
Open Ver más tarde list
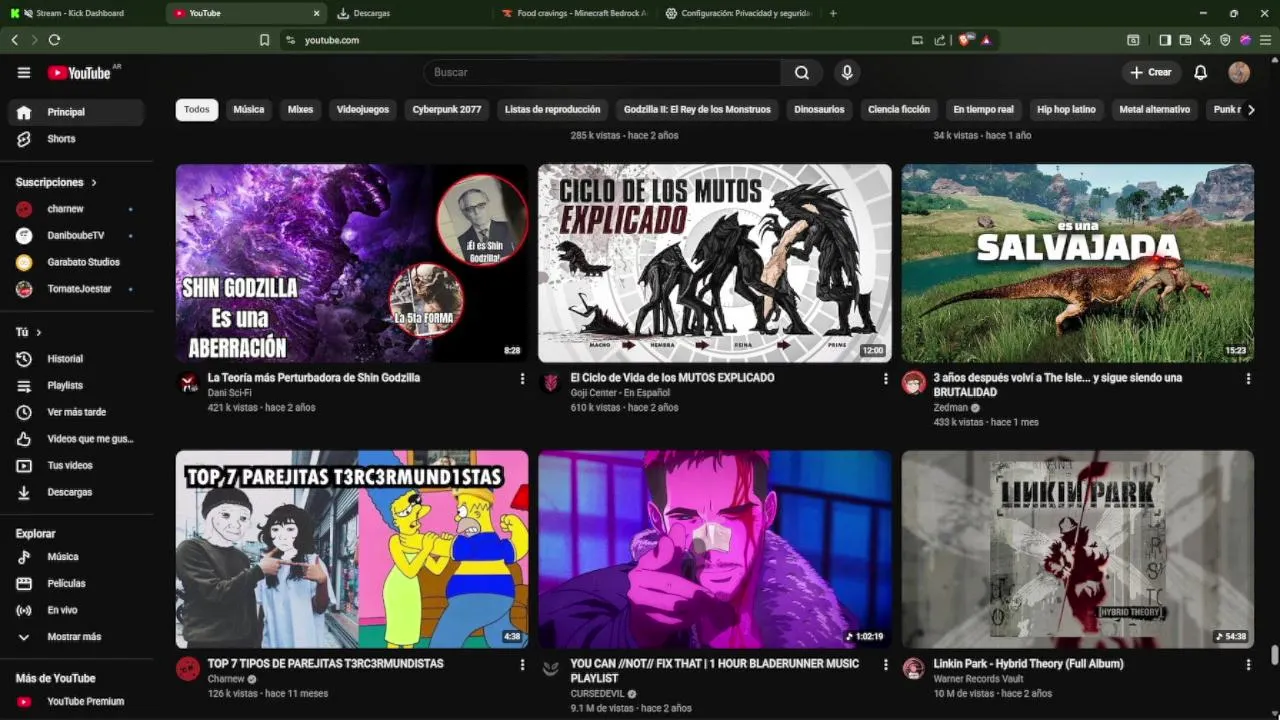coord(76,412)
